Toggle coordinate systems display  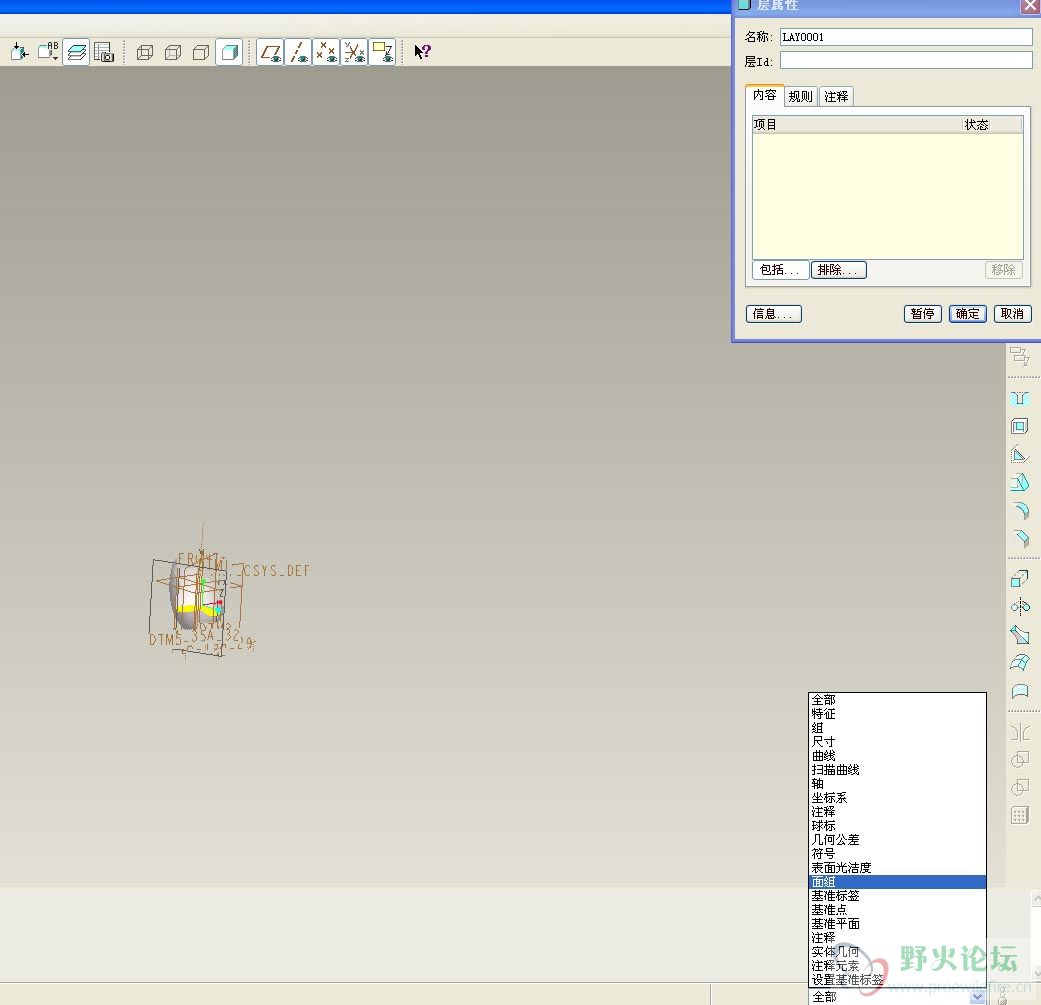(354, 52)
